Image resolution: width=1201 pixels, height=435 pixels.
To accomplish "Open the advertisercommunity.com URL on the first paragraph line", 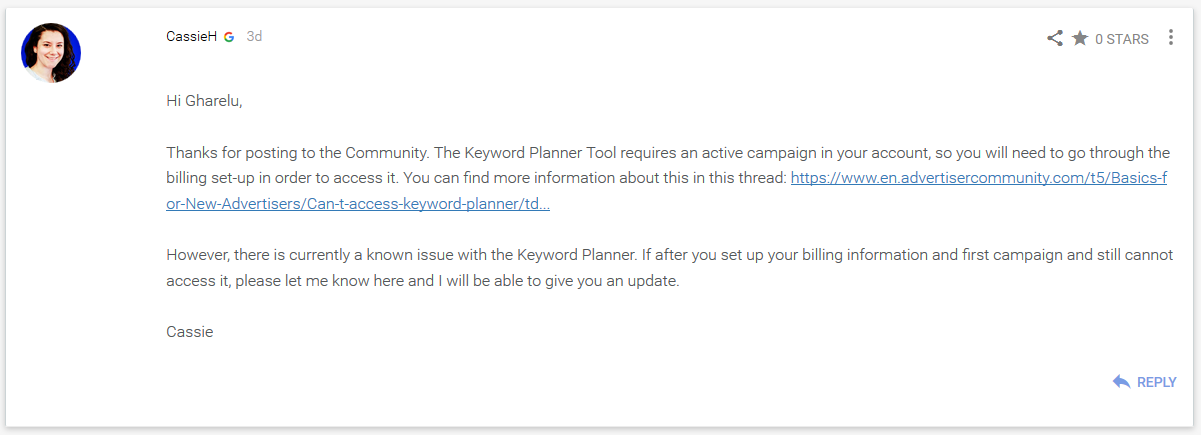I will click(x=980, y=178).
